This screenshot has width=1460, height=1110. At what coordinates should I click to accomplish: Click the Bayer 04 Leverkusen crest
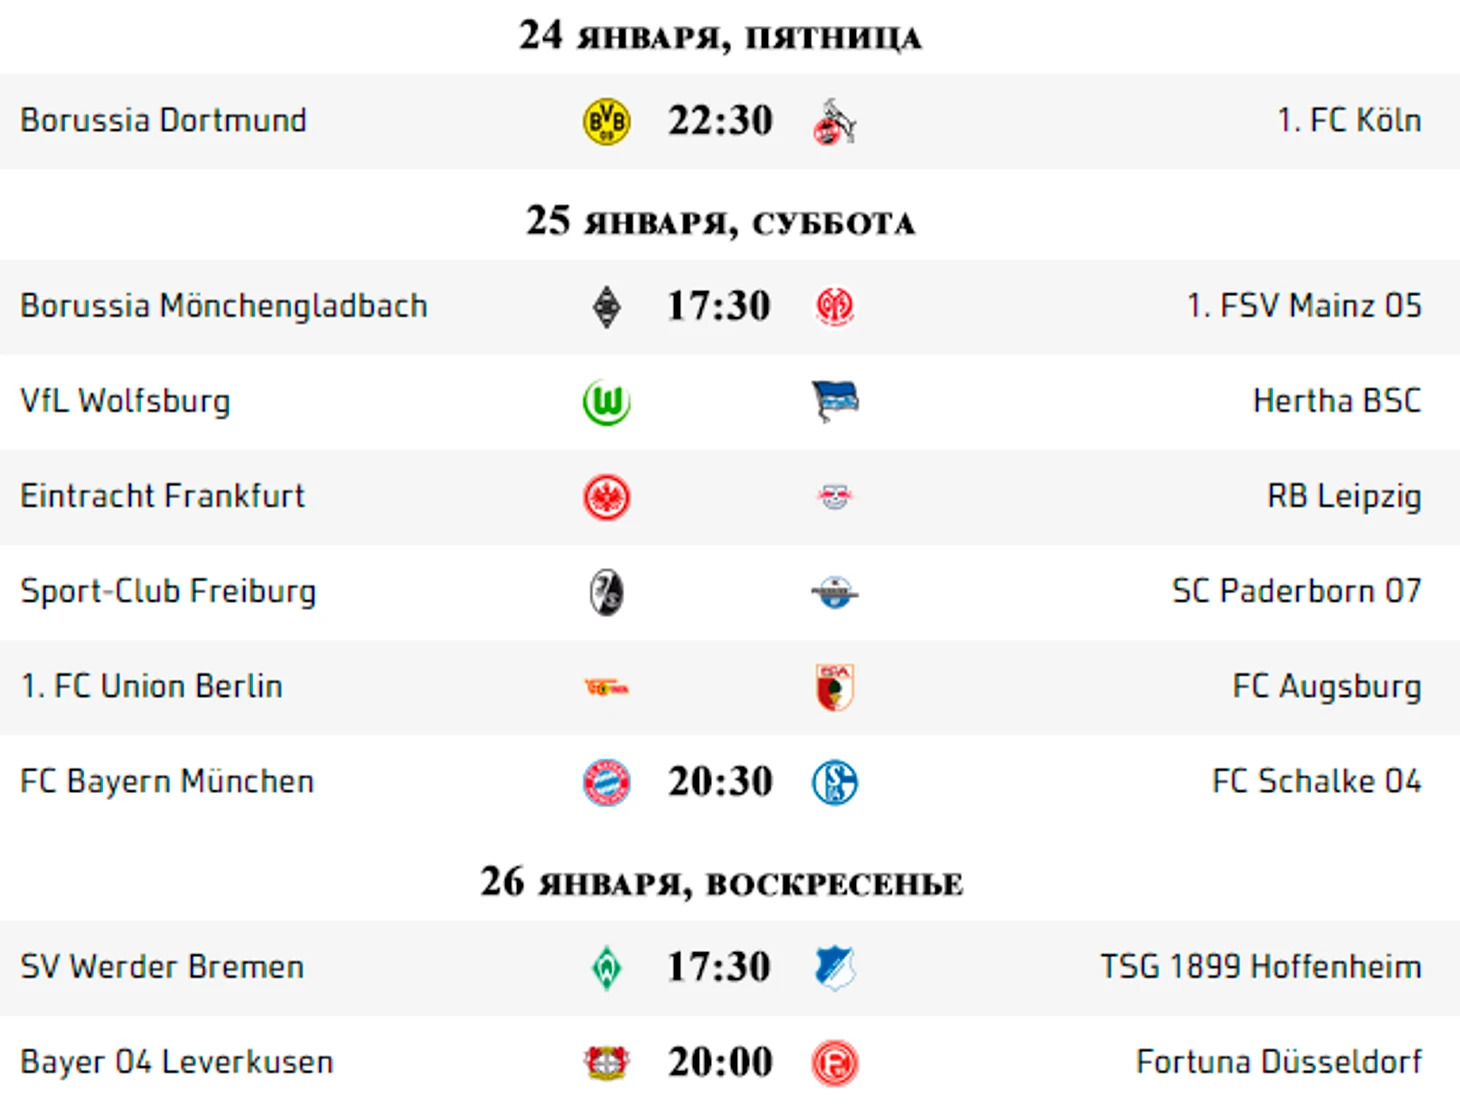coord(606,1063)
